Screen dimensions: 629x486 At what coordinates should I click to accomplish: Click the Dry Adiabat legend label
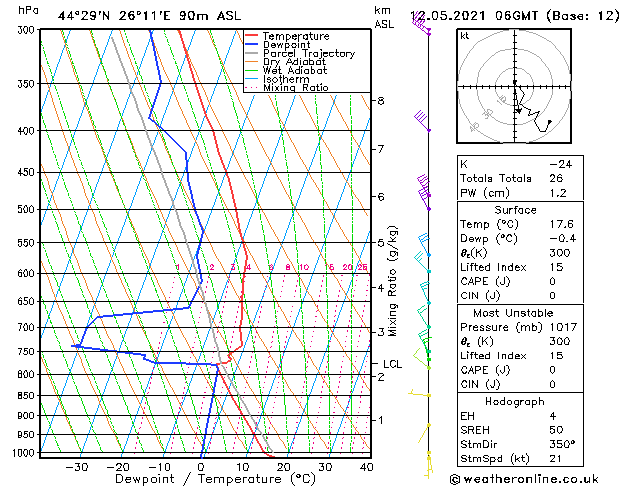click(294, 62)
